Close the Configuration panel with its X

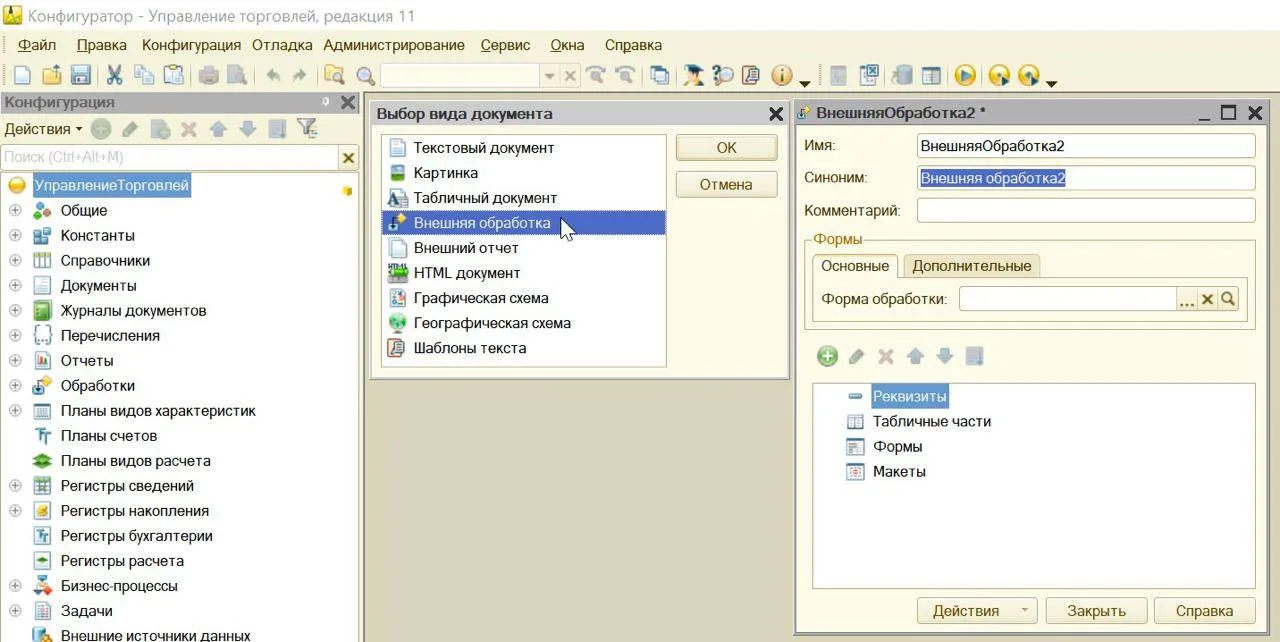(x=348, y=103)
